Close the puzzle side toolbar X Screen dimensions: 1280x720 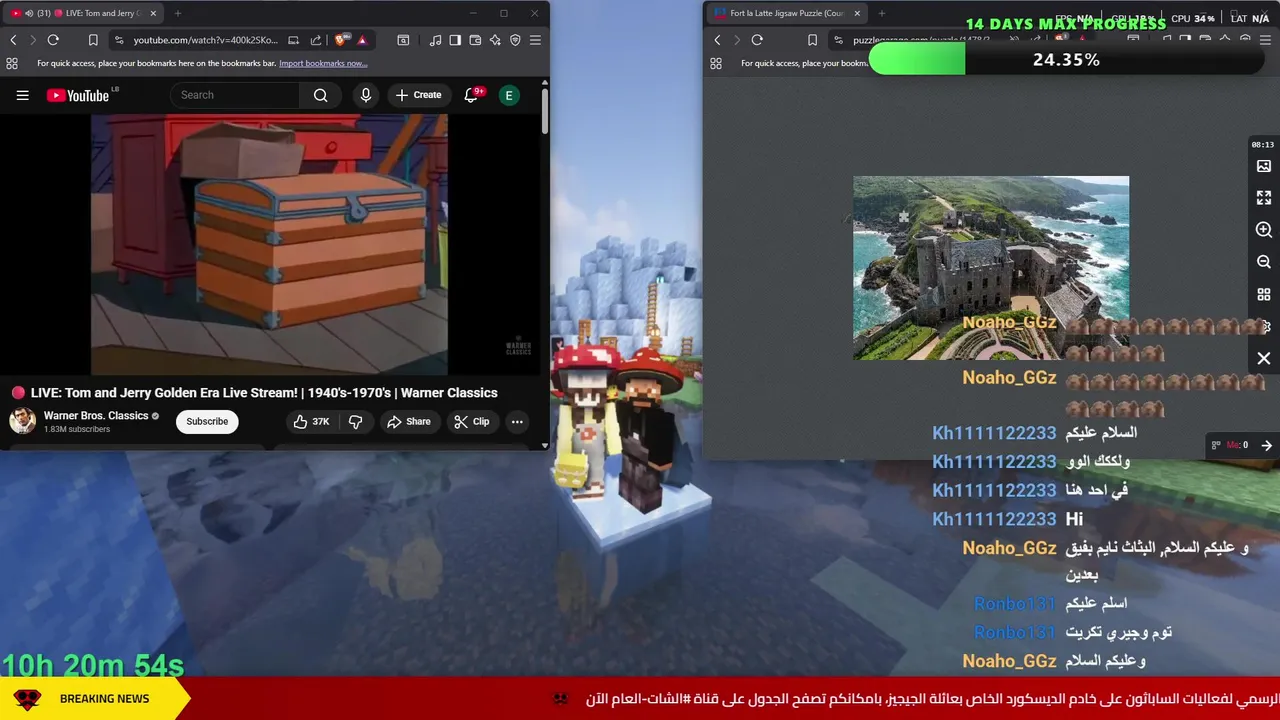(1264, 358)
